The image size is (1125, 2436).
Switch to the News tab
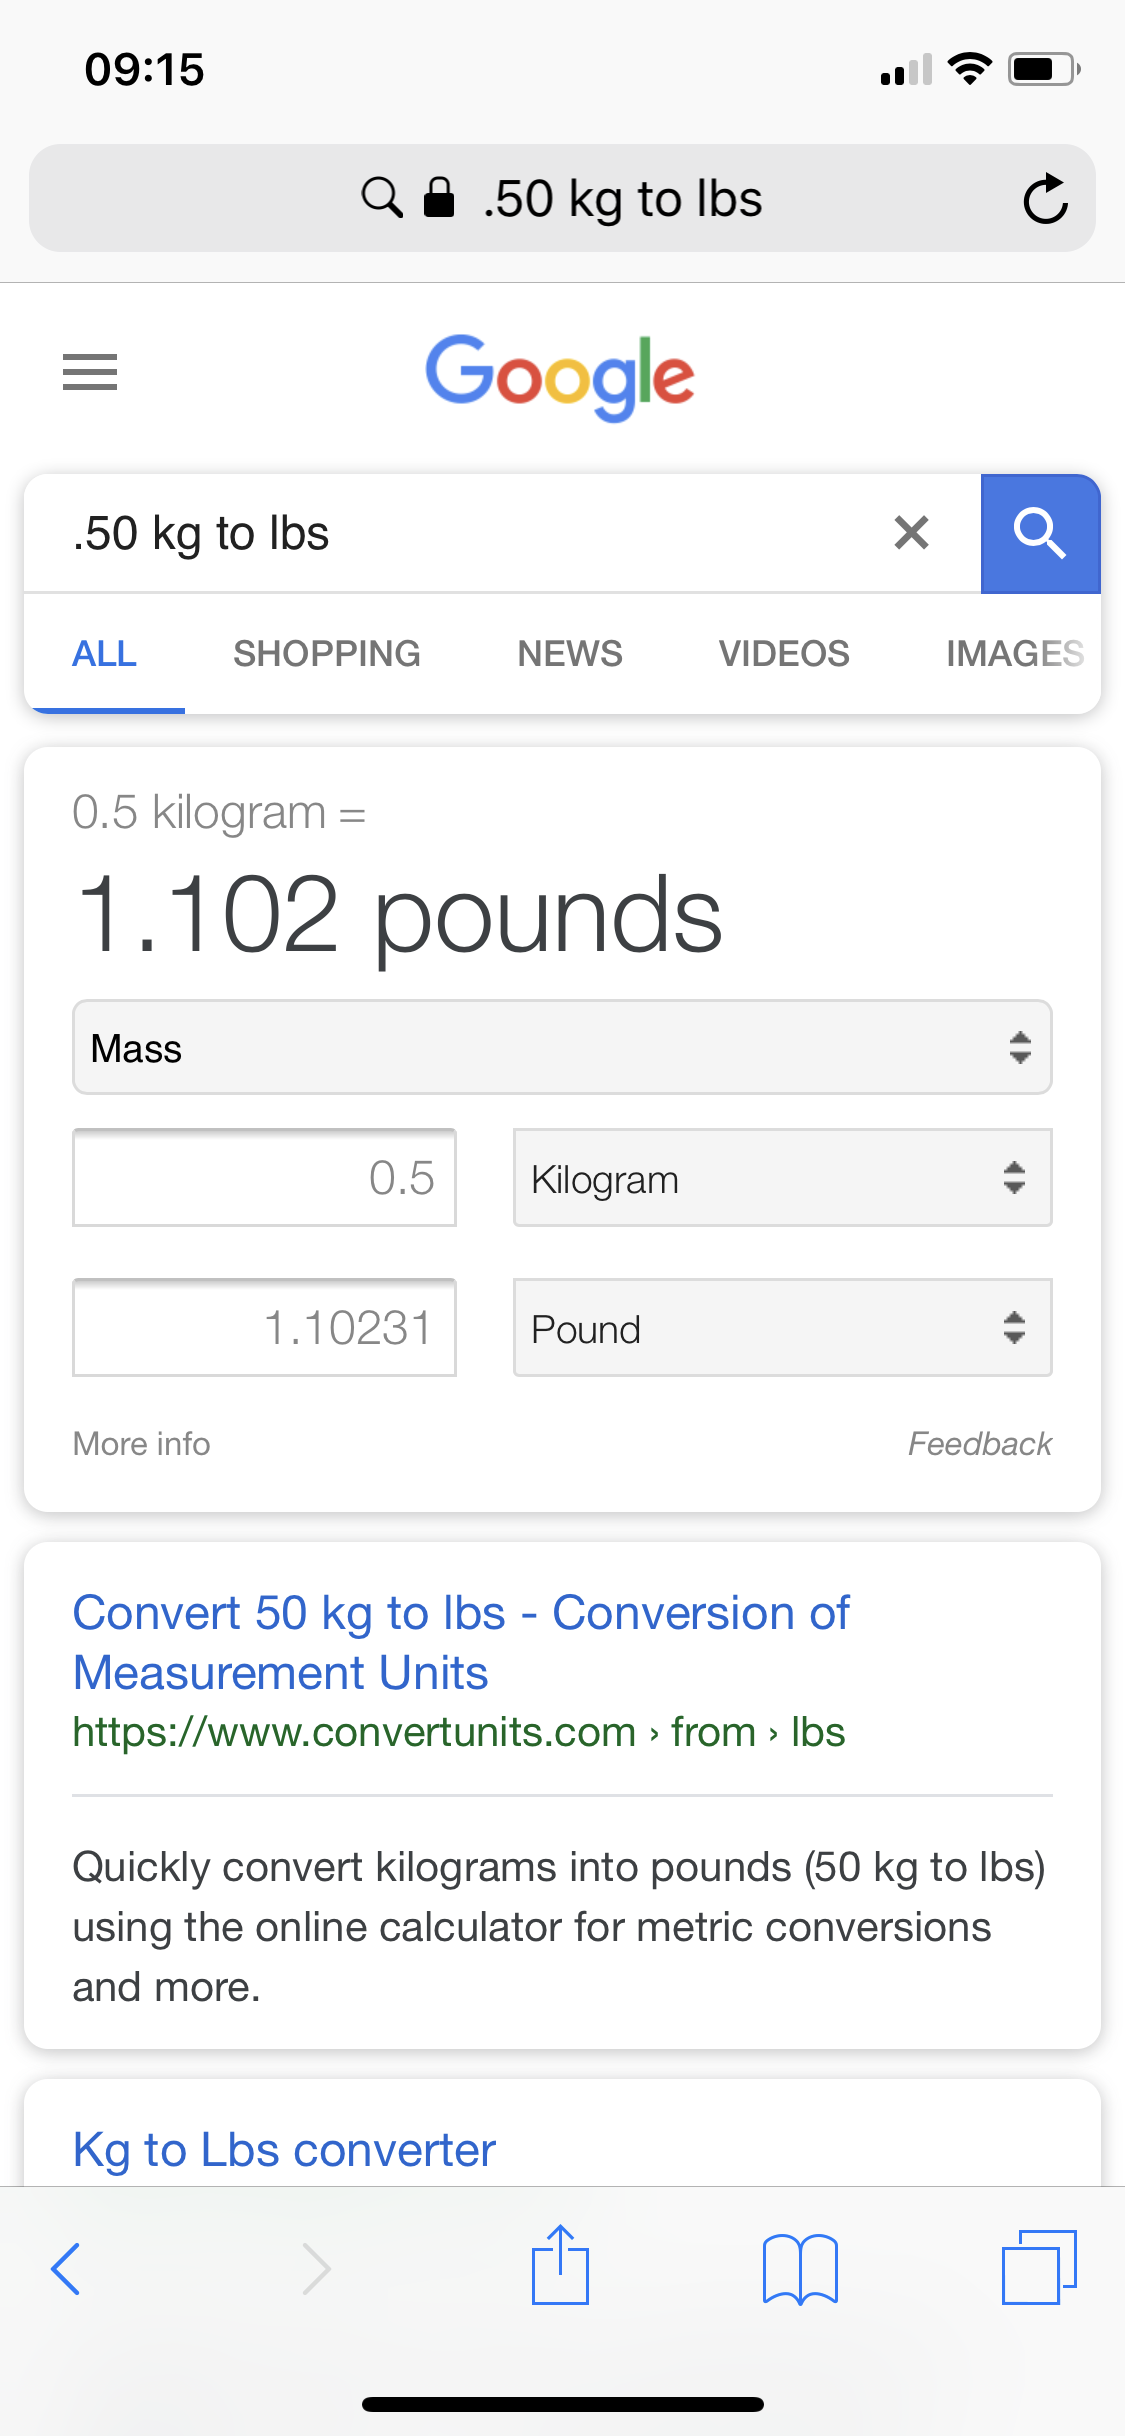pos(570,654)
